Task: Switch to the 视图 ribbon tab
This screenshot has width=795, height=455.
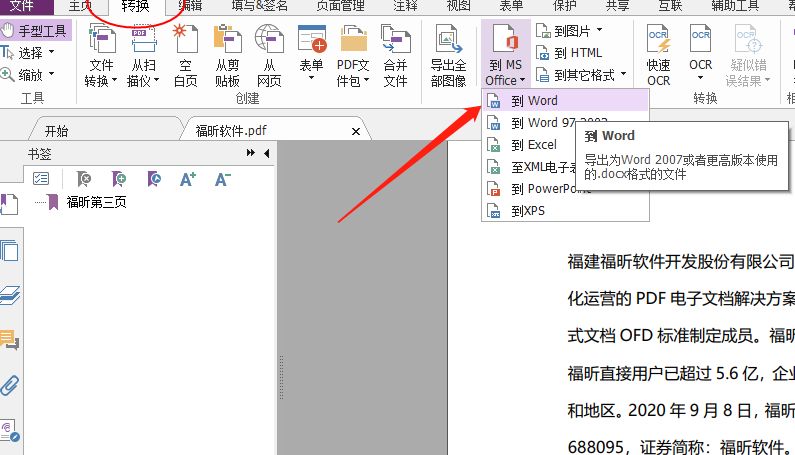Action: coord(458,6)
